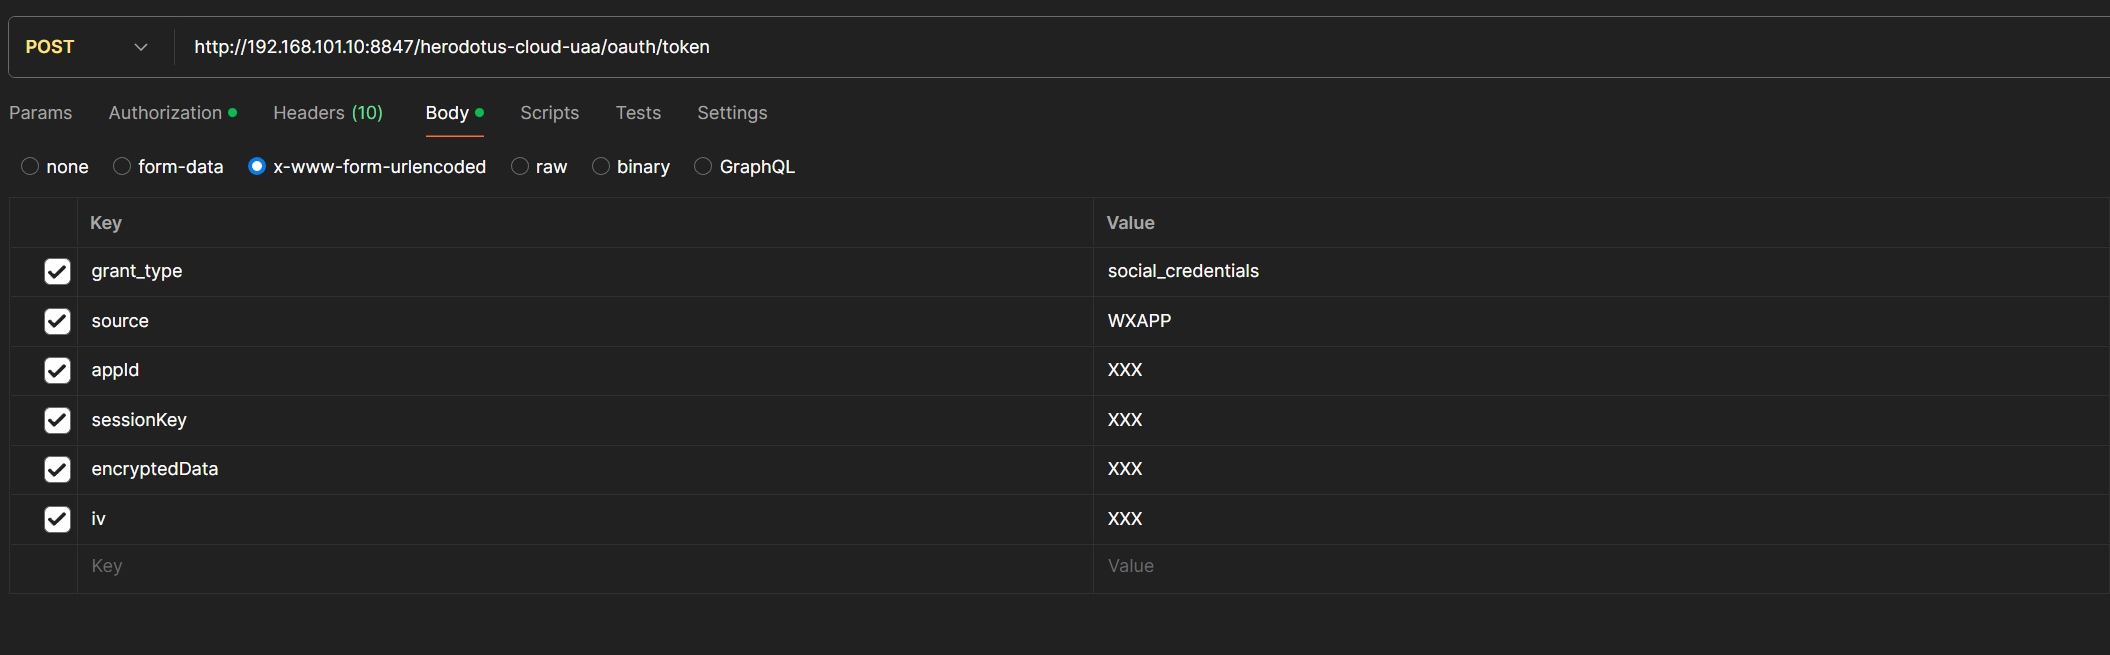Untick the sessionKey row checkbox
The width and height of the screenshot is (2110, 655).
(x=57, y=420)
